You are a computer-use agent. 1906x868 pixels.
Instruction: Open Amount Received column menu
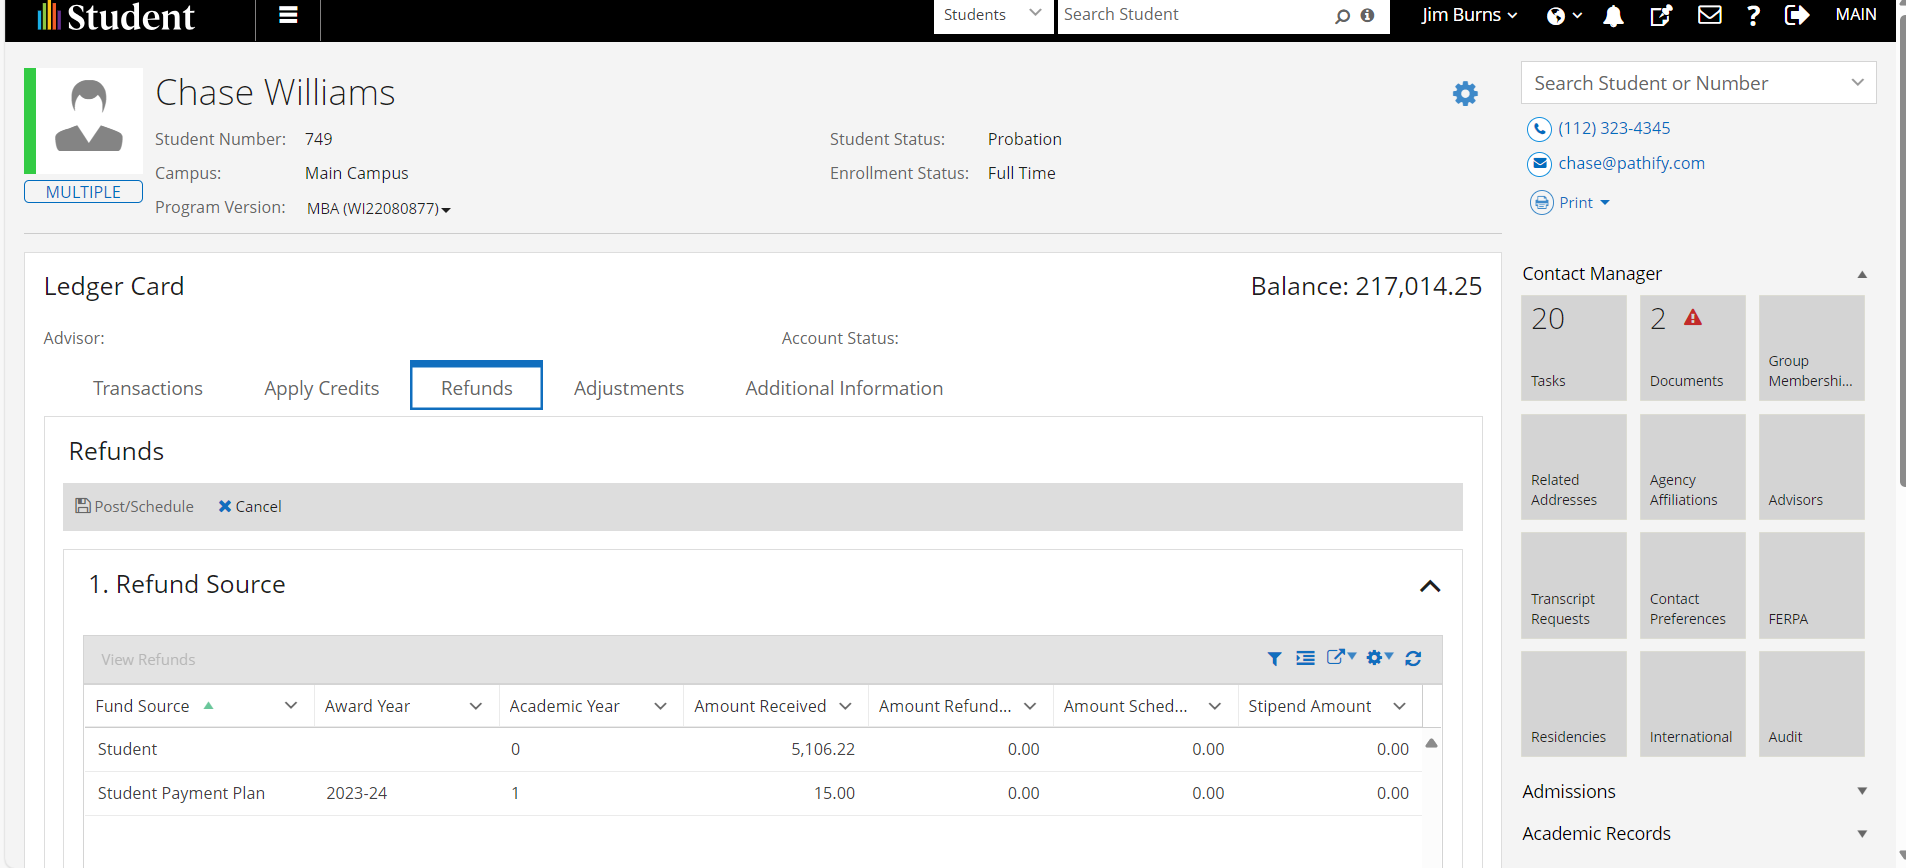[846, 706]
